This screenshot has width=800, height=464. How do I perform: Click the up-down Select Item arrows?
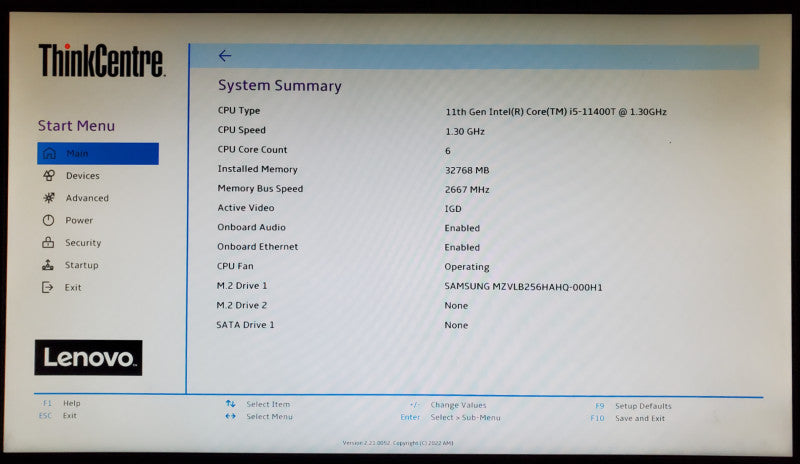[x=231, y=404]
